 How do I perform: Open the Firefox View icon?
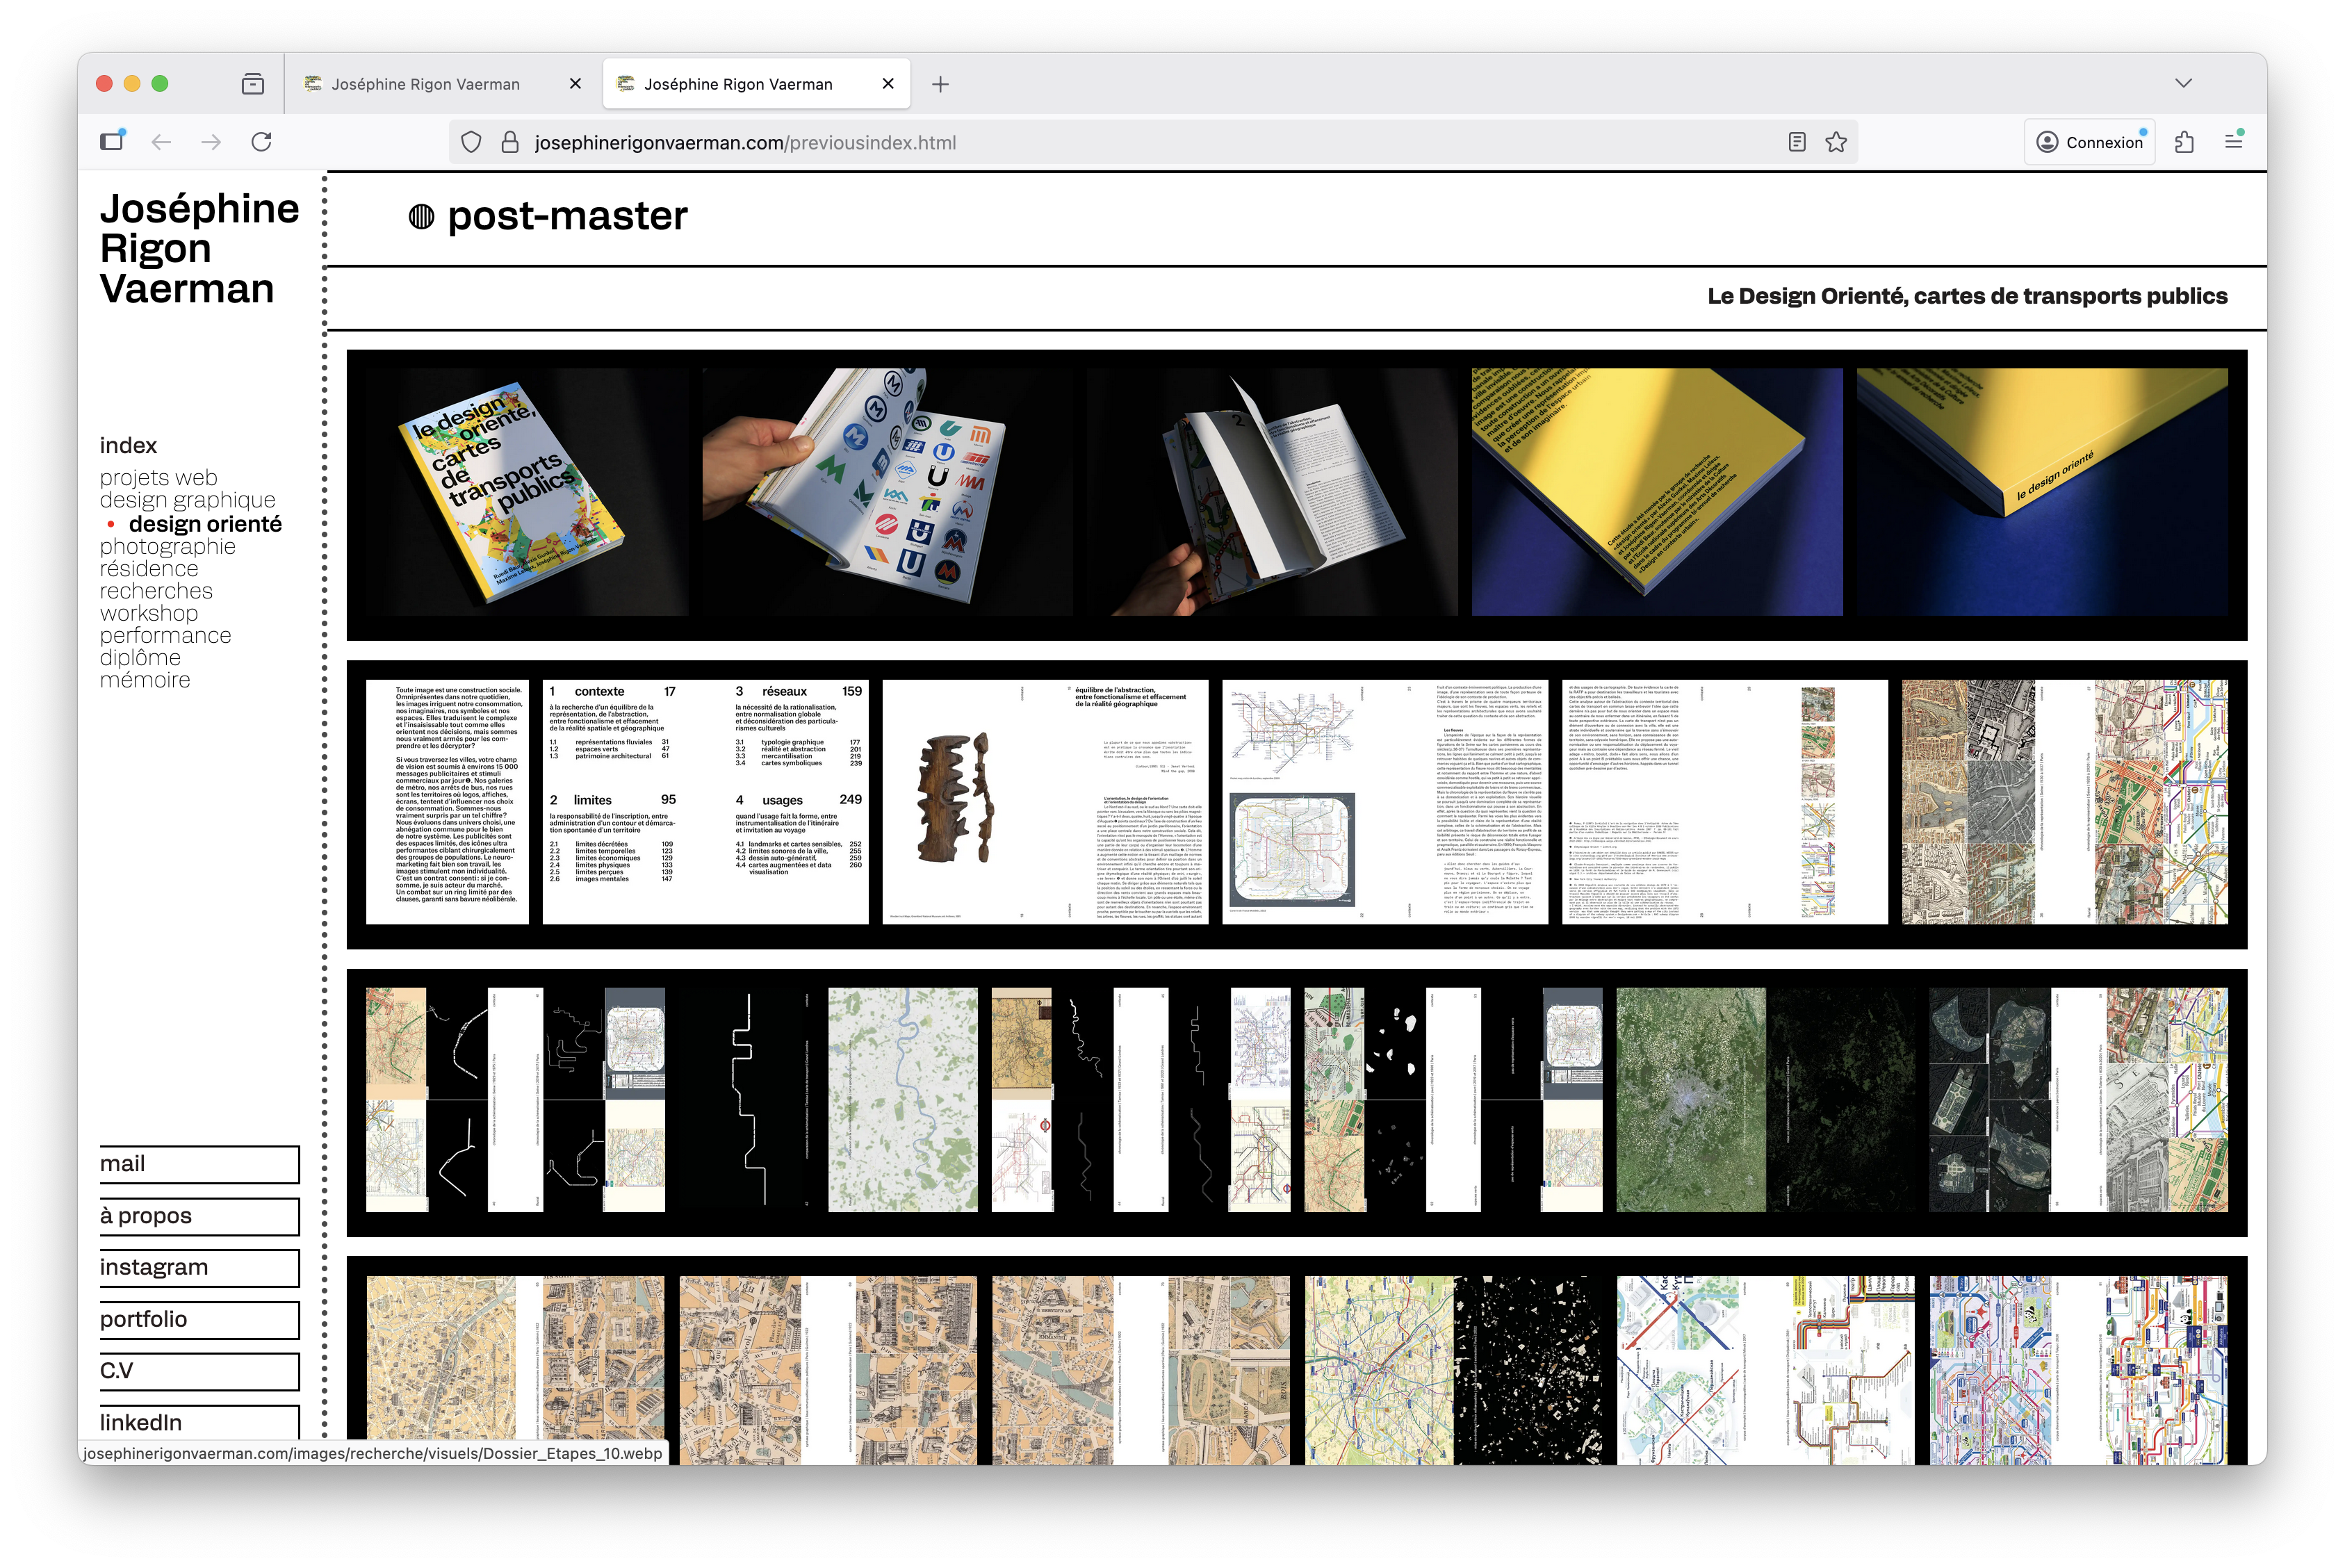[253, 84]
